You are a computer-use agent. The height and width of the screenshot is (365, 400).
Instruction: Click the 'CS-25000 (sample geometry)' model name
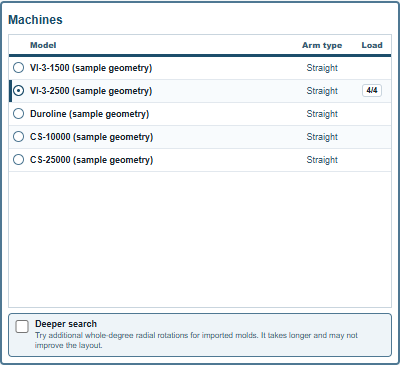tap(91, 160)
